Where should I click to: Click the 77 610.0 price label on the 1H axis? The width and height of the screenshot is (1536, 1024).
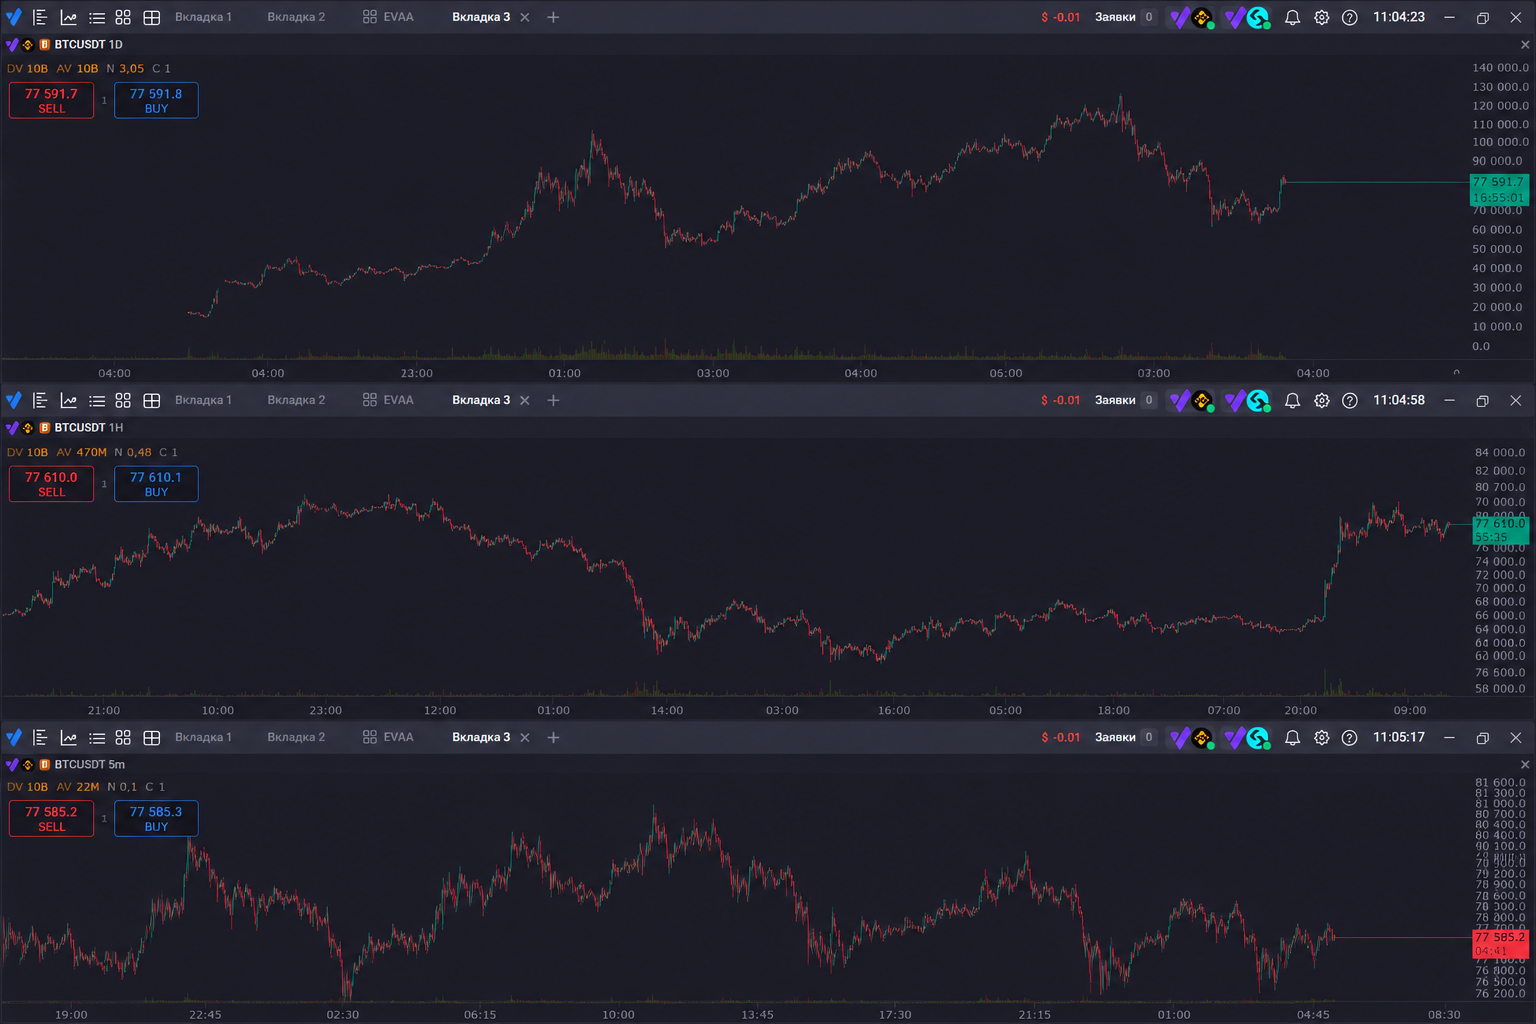(x=1499, y=530)
